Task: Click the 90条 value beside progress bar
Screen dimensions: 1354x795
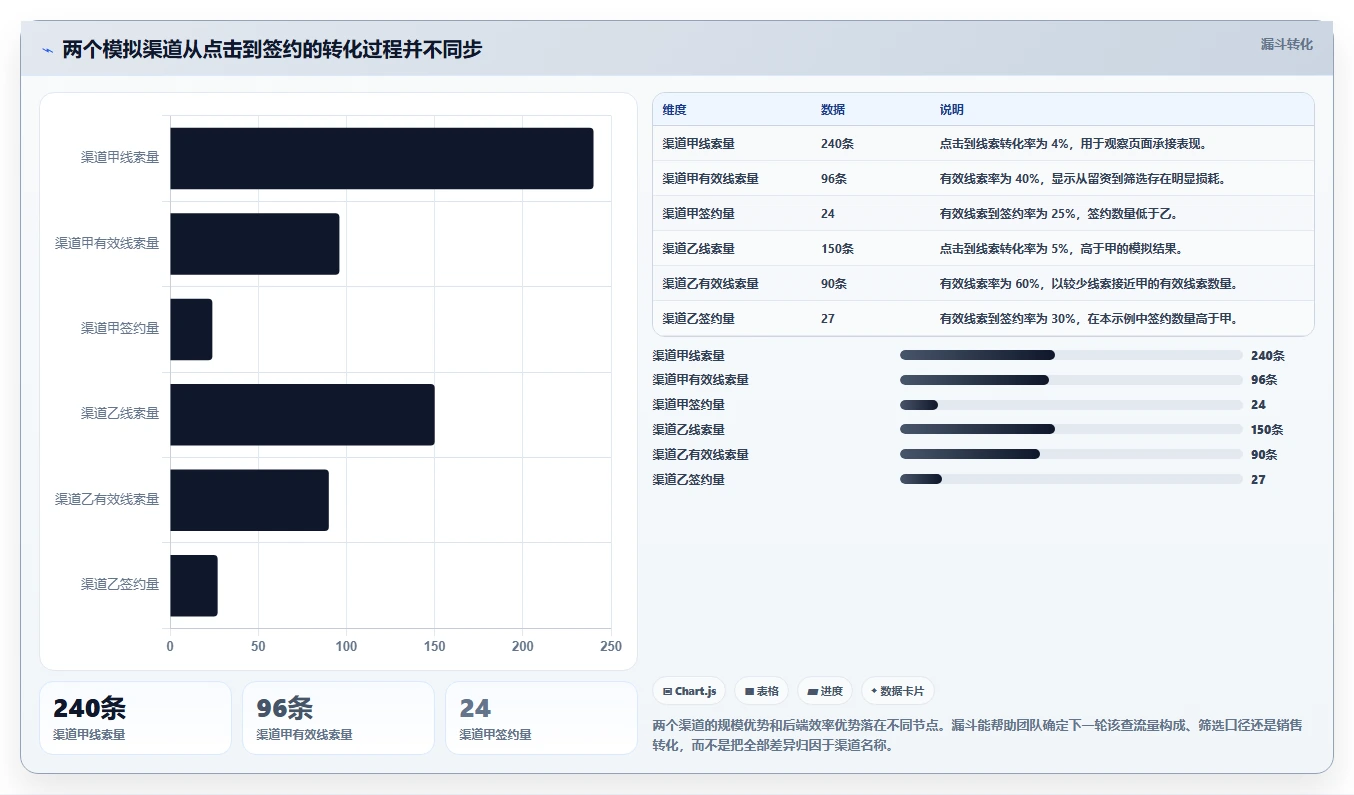Action: tap(1264, 455)
